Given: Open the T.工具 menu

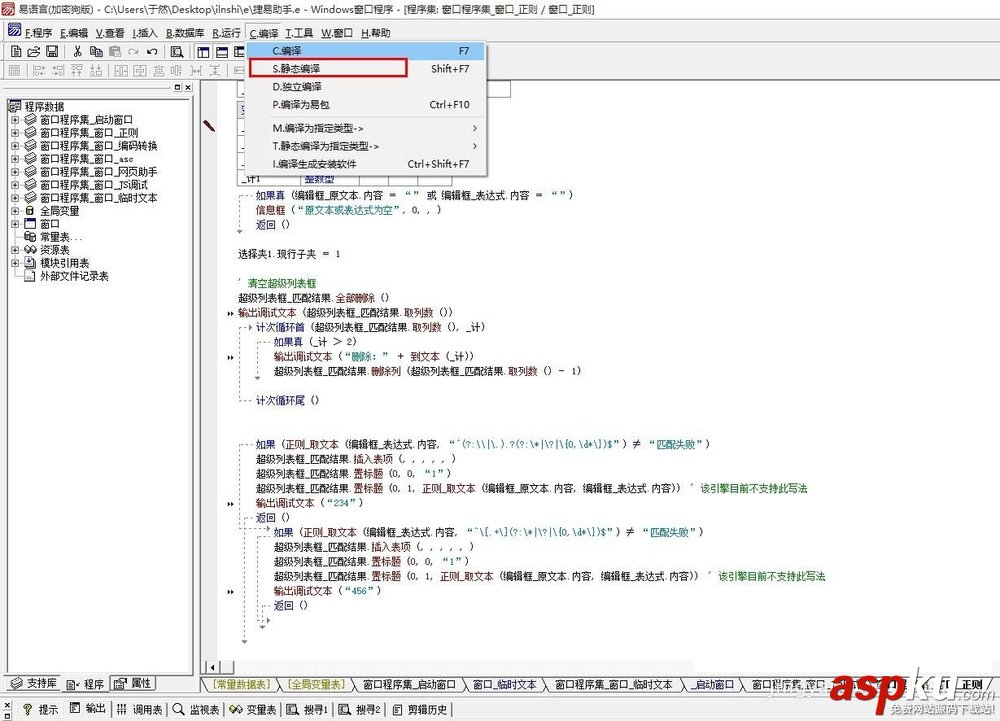Looking at the screenshot, I should pyautogui.click(x=298, y=33).
